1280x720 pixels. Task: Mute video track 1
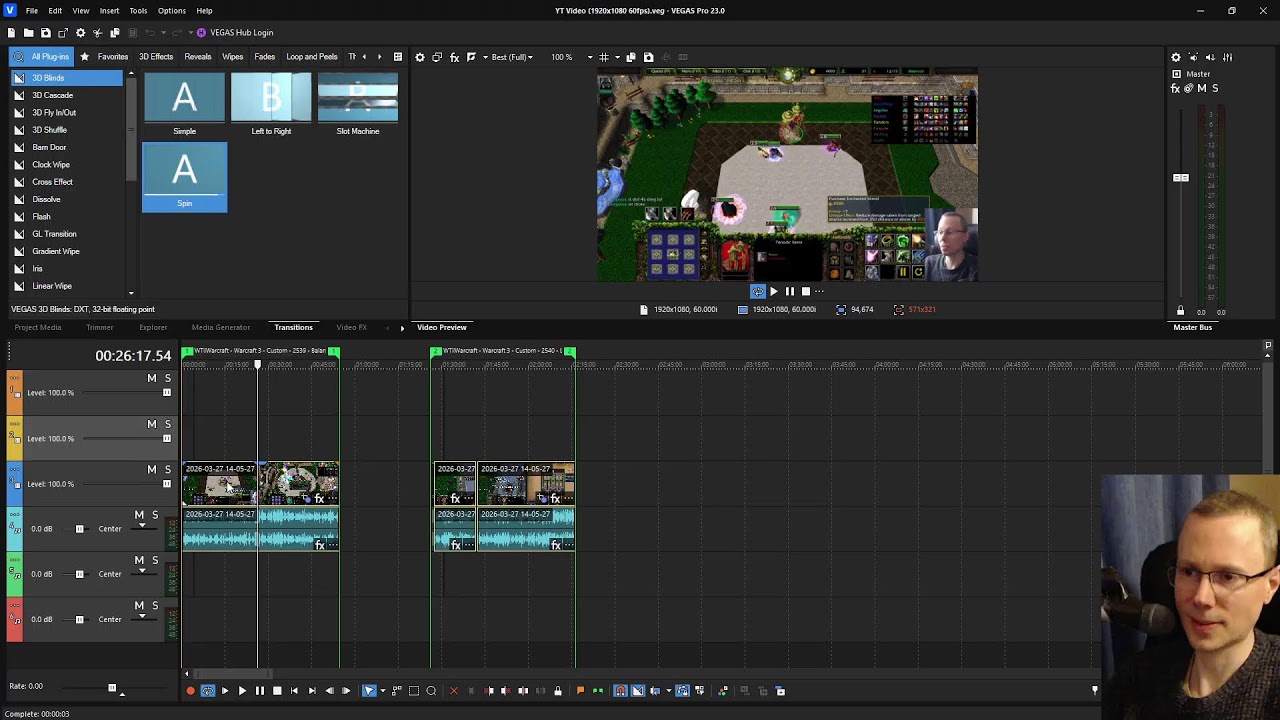(x=152, y=378)
